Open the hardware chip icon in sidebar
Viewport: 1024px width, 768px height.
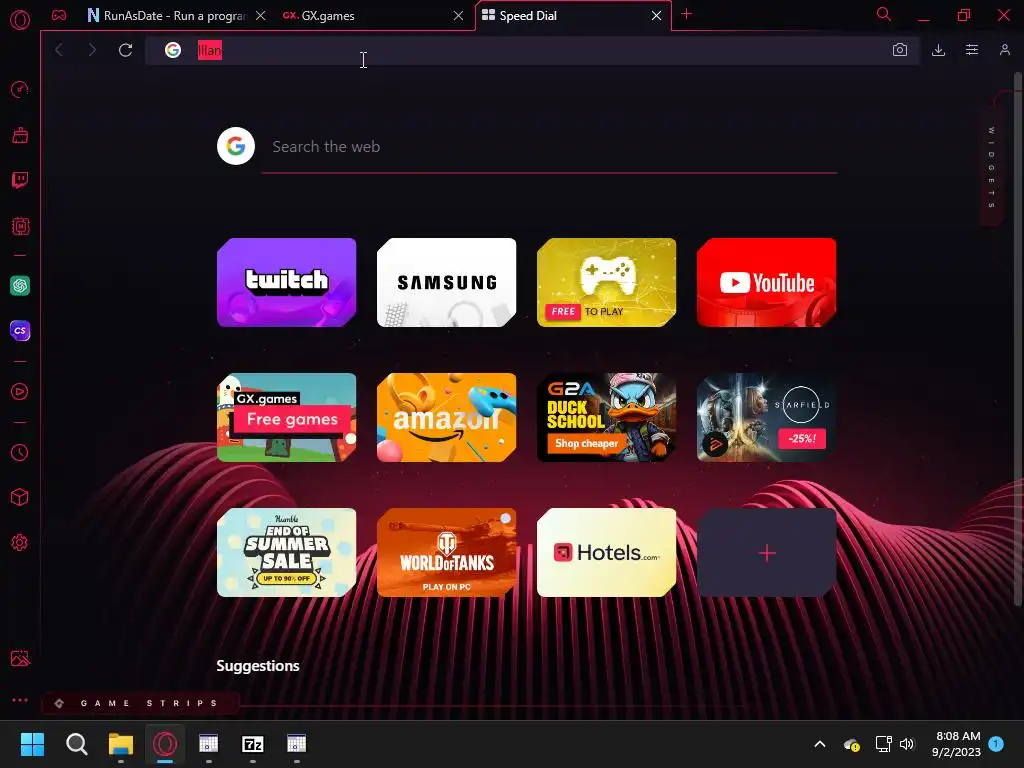20,226
